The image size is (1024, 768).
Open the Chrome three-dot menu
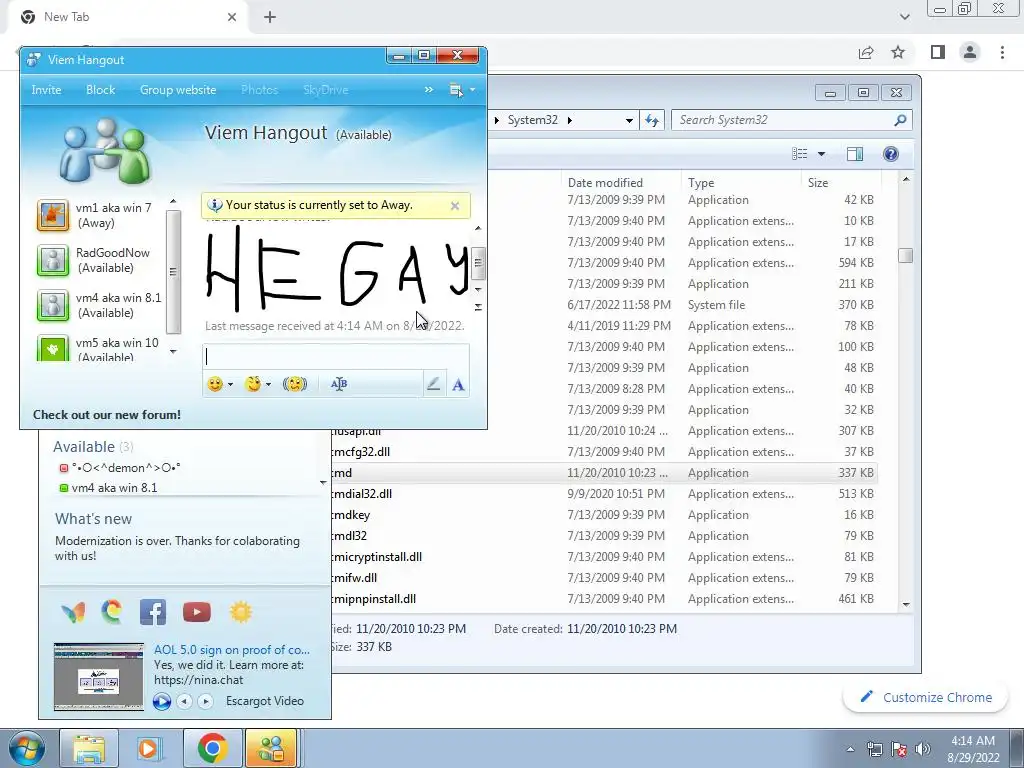pos(1002,52)
